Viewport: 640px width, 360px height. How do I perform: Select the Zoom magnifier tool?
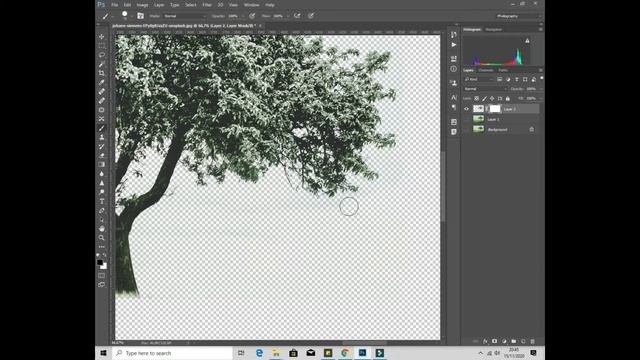pyautogui.click(x=102, y=238)
